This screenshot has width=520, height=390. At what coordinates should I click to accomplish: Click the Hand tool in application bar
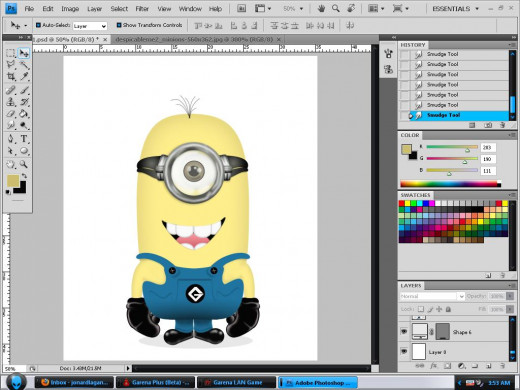coord(321,9)
